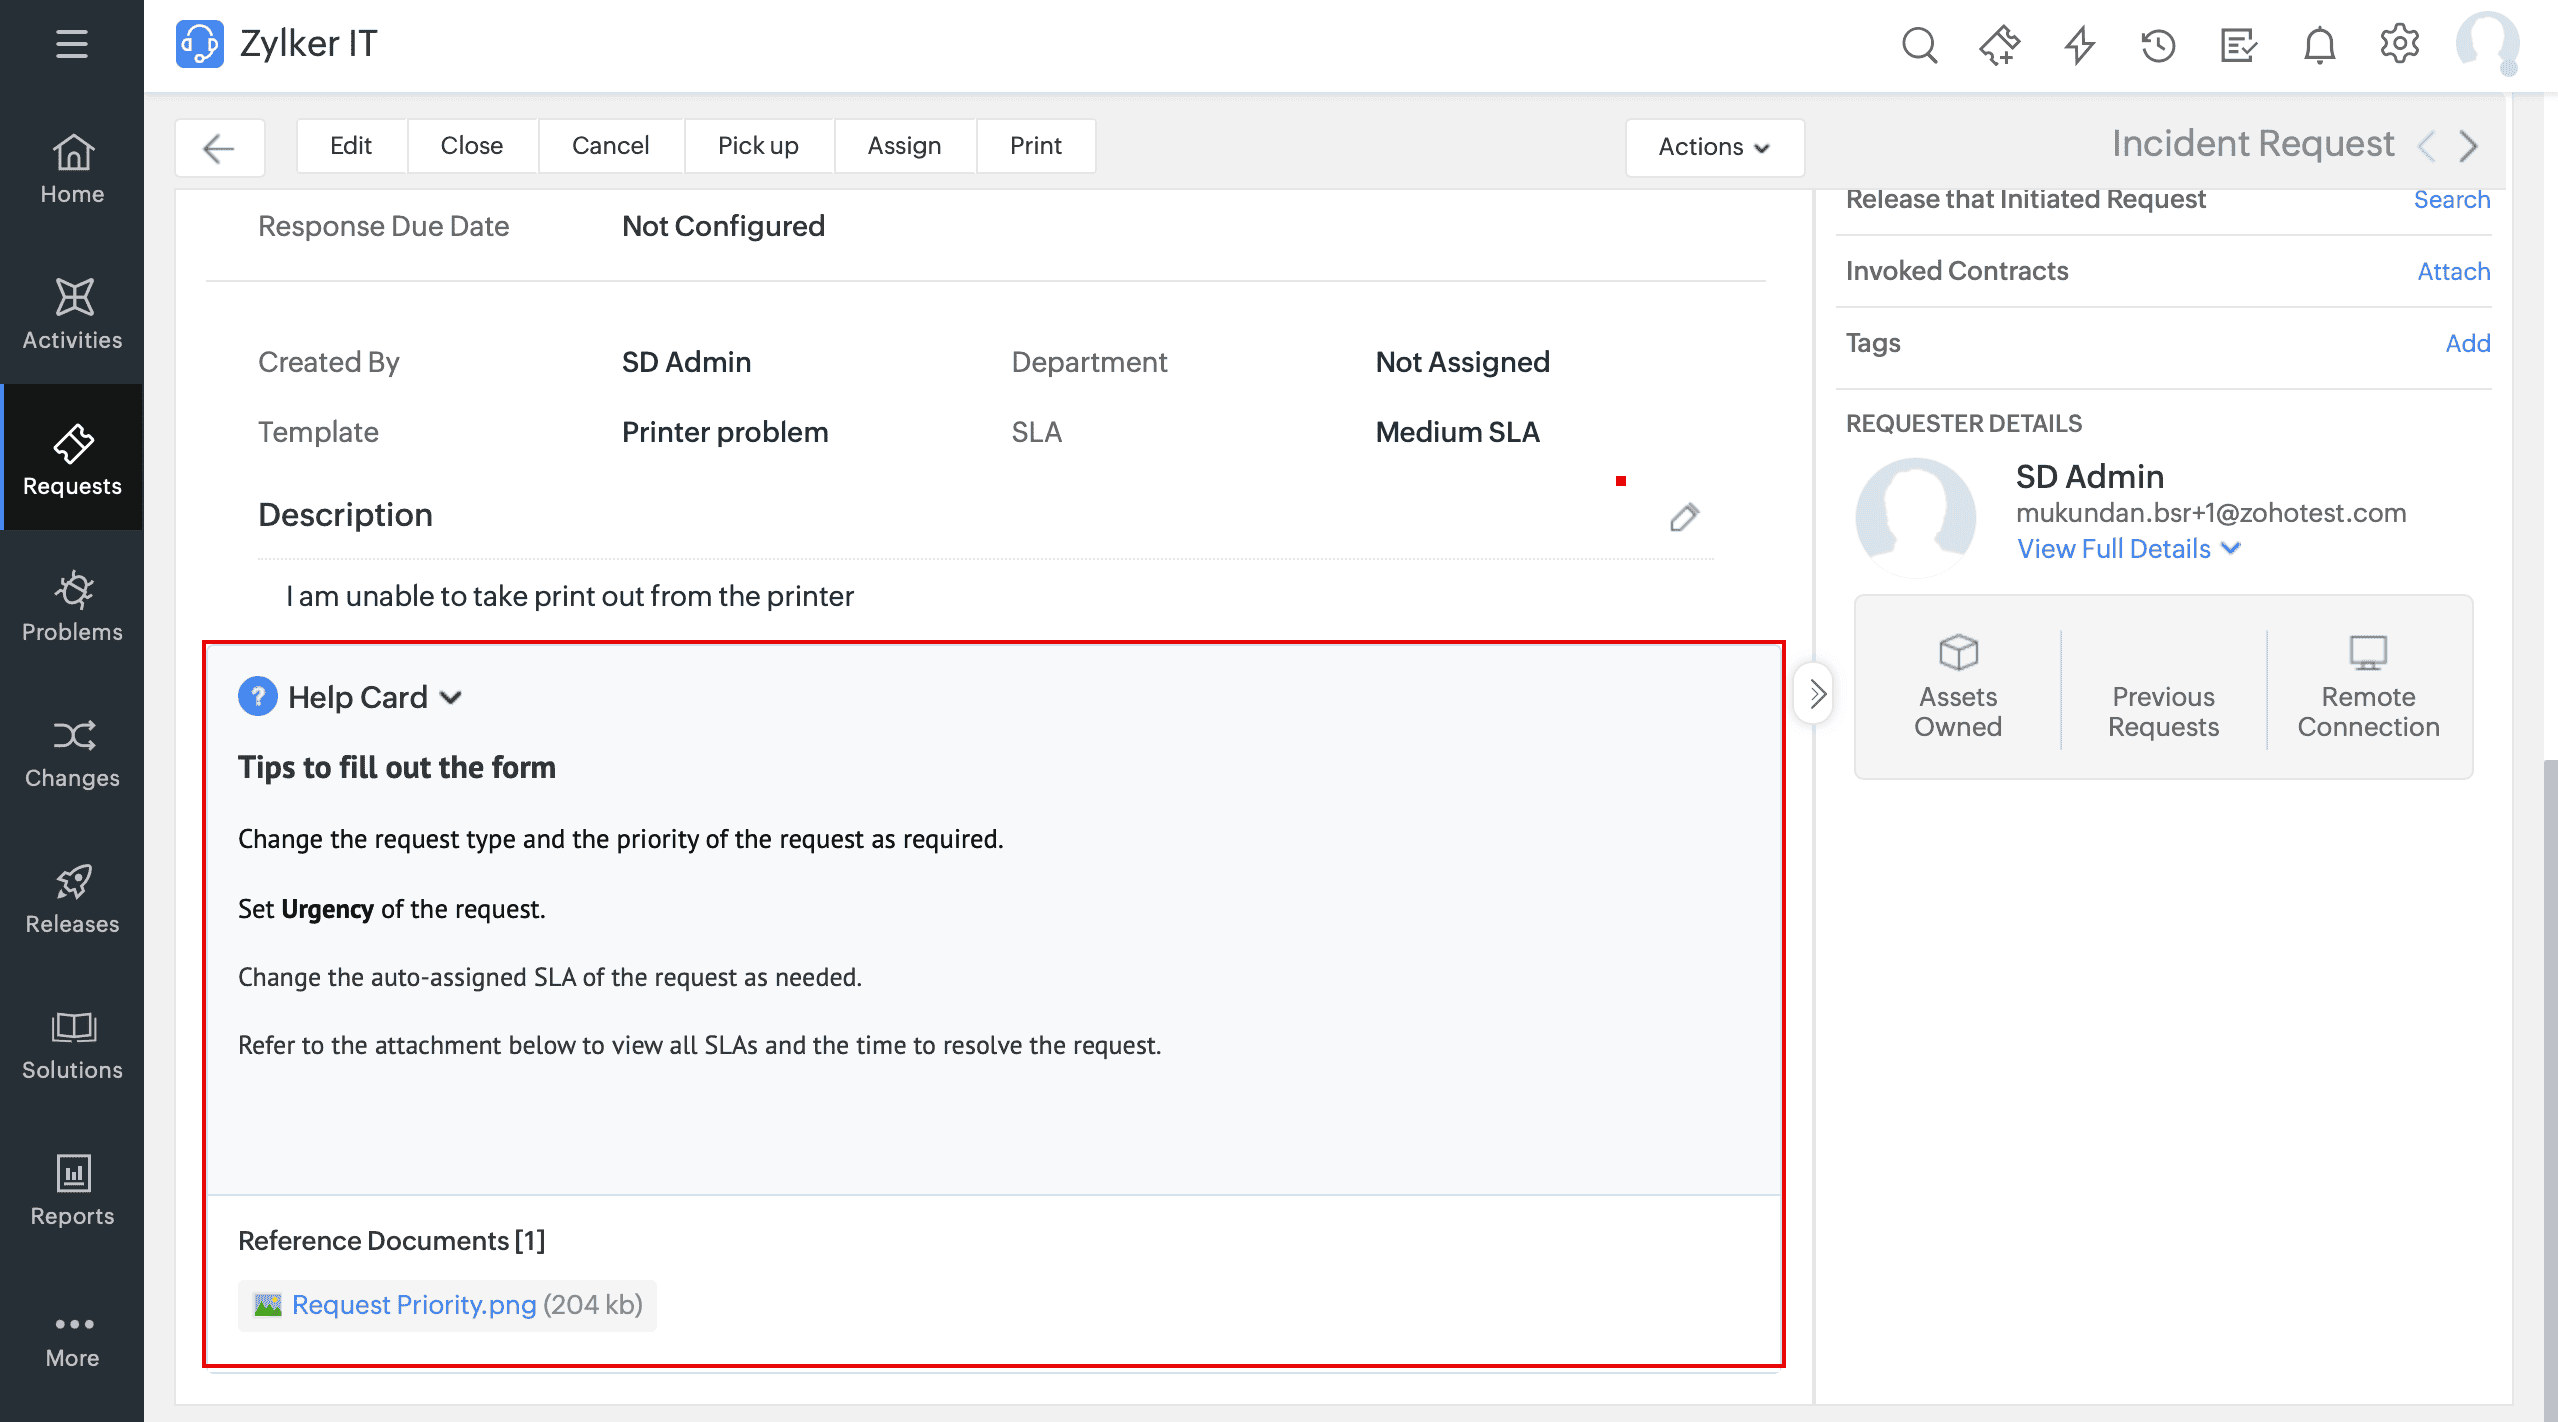Viewport: 2558px width, 1422px height.
Task: Expand View Full Details of requester
Action: click(2128, 549)
